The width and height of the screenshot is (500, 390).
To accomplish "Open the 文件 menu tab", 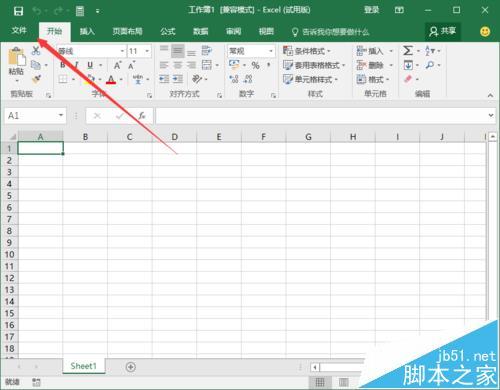I will (19, 31).
